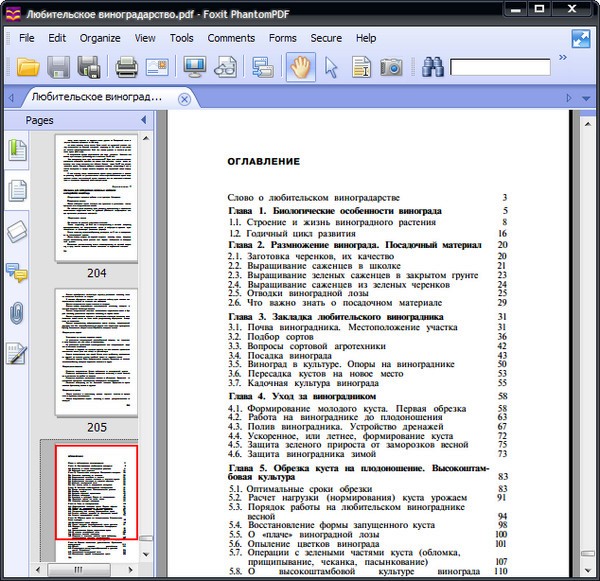Click line '2.2. Выращивание саженцев в школке'
The image size is (600, 581).
point(314,266)
